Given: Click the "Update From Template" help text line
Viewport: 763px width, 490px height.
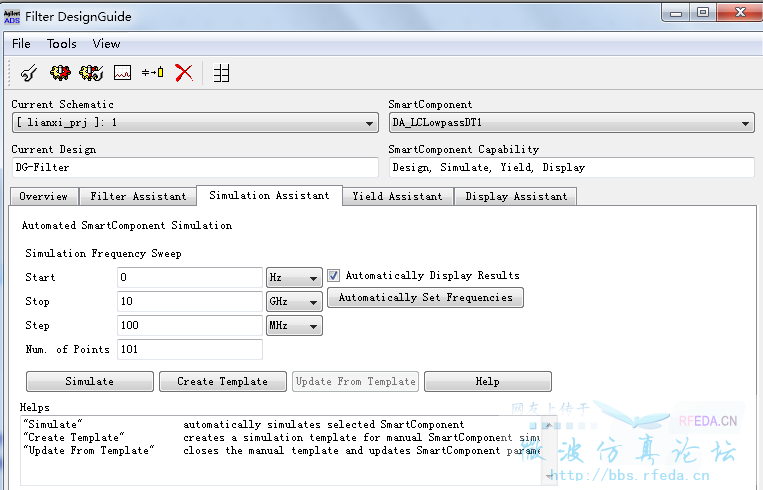Looking at the screenshot, I should point(282,451).
